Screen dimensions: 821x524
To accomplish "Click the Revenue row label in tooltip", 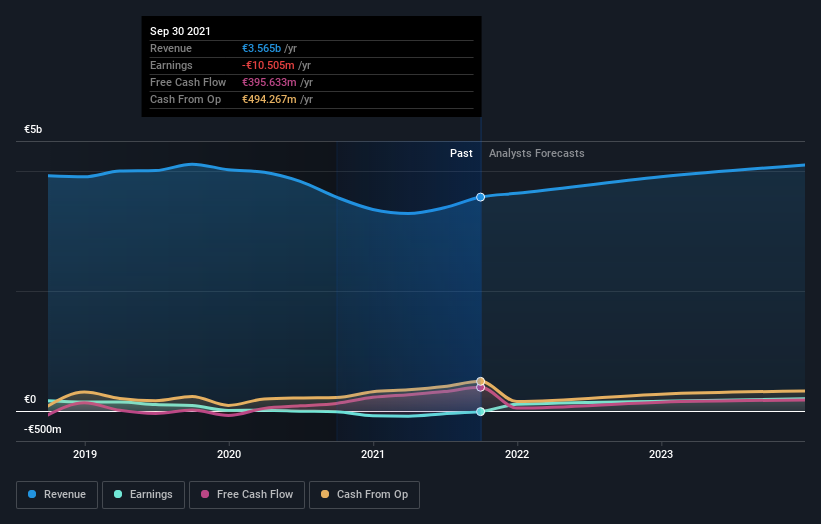I will coord(171,48).
